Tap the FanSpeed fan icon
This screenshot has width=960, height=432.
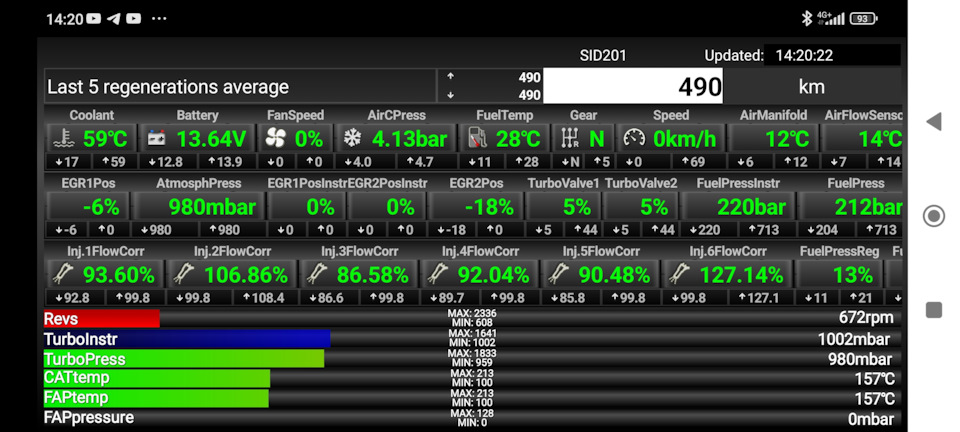click(x=279, y=139)
